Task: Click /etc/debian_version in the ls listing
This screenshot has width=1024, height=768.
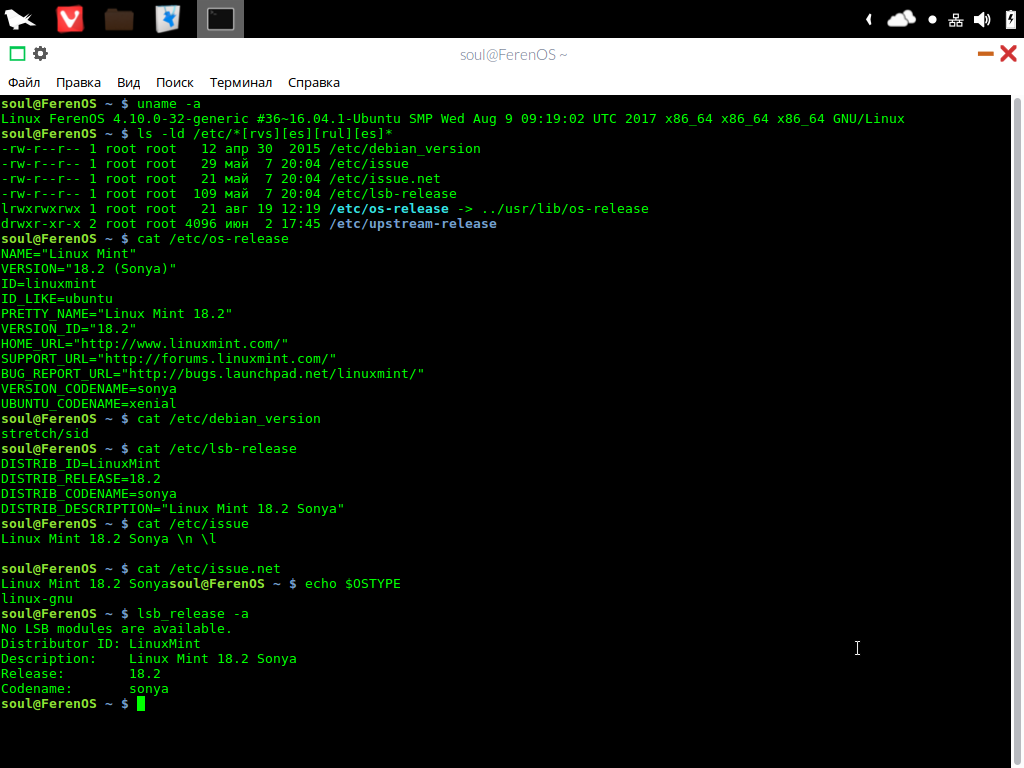Action: pos(405,149)
